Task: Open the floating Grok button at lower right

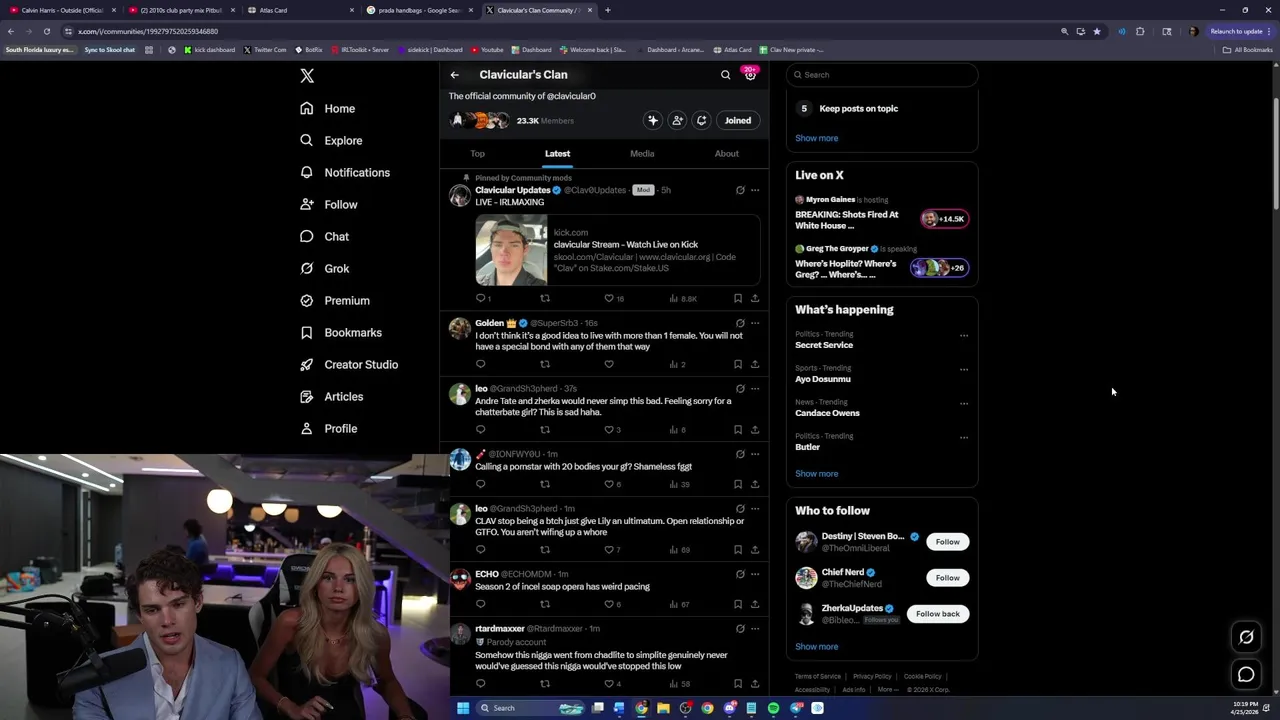Action: 1246,637
